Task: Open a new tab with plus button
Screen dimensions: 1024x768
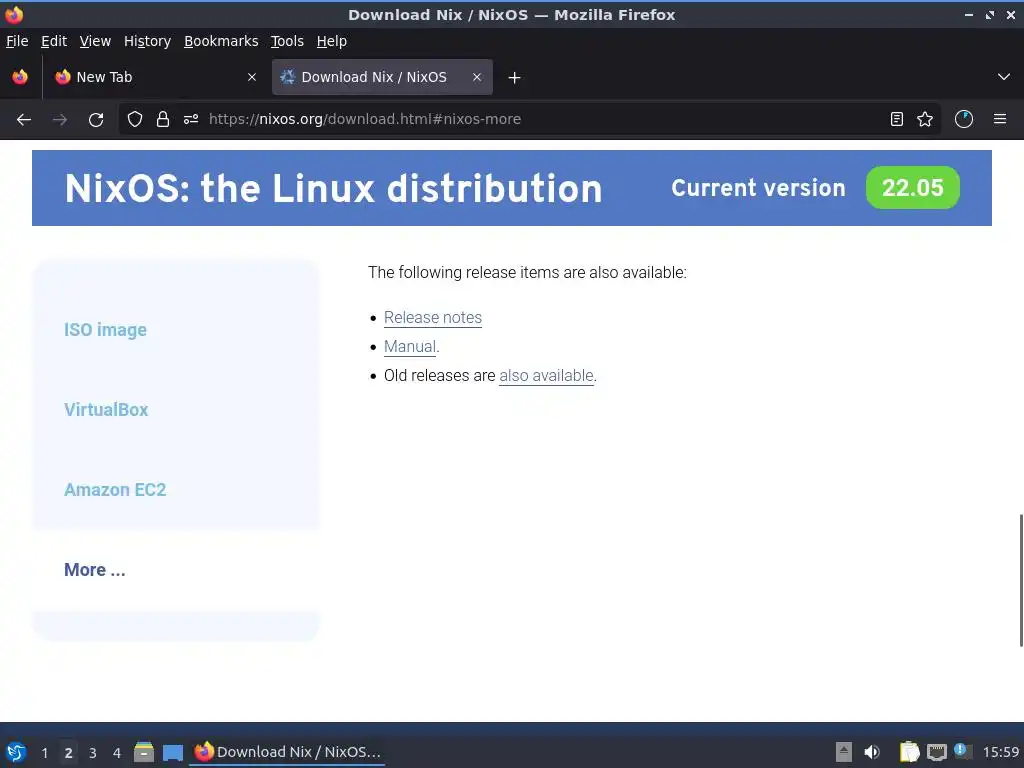Action: coord(515,78)
